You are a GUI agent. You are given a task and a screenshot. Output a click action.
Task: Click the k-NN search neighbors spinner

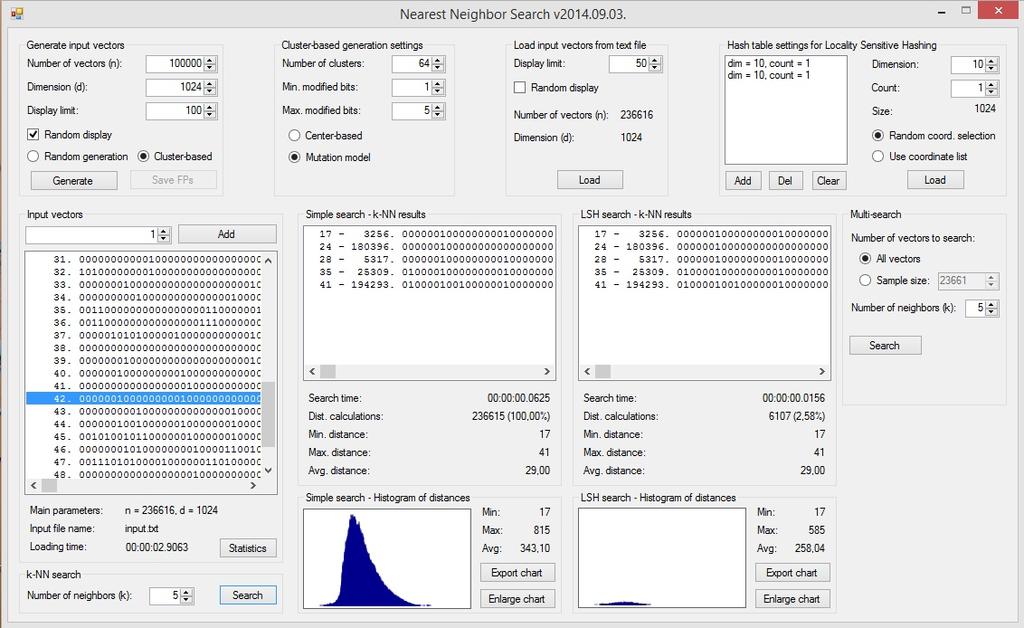point(186,596)
